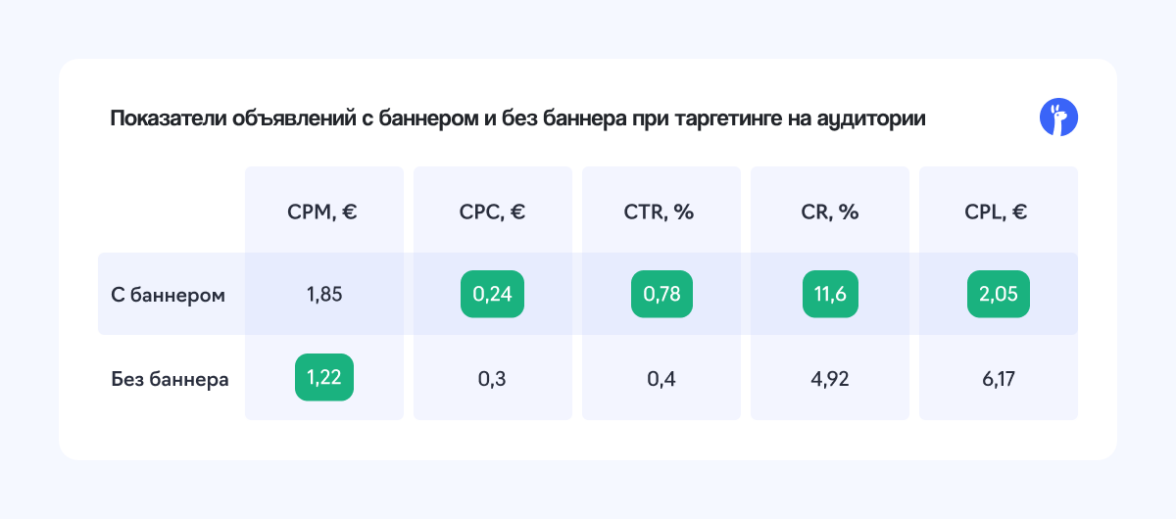
Task: Click the green 0,78 CTR badge
Action: (662, 295)
